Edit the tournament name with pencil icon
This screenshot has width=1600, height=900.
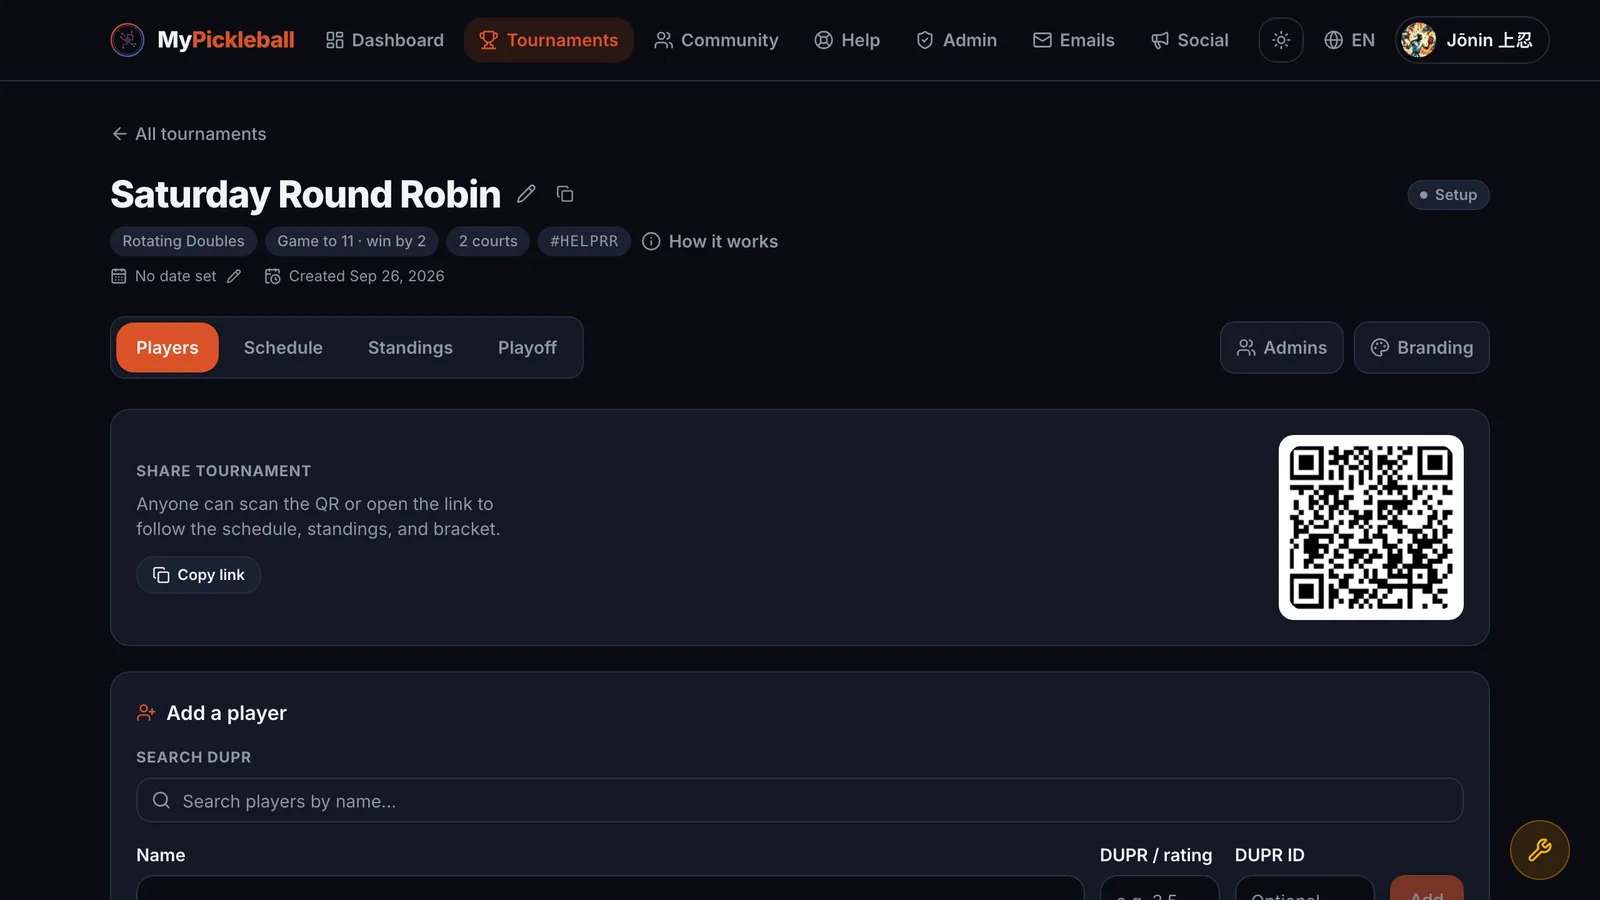coord(526,194)
